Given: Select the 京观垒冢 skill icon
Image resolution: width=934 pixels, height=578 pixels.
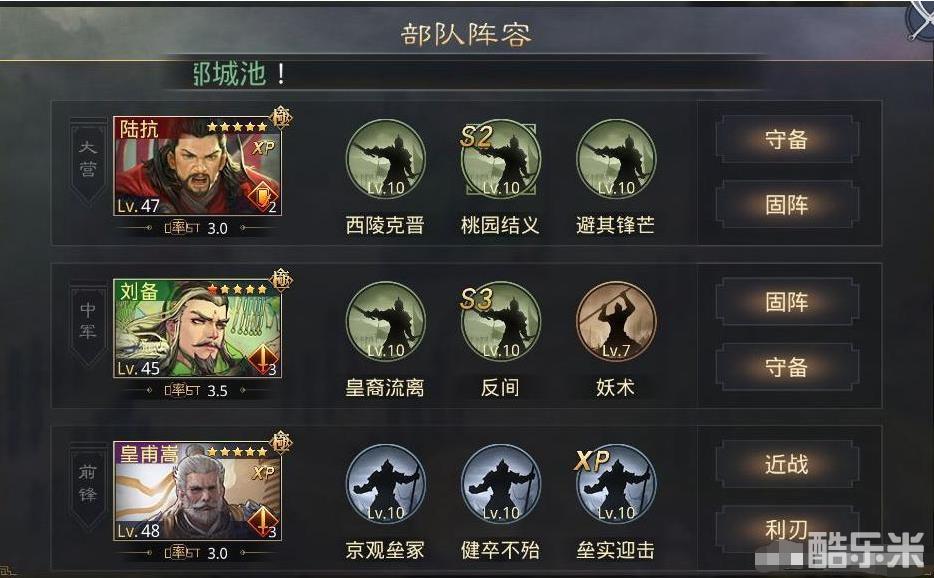Looking at the screenshot, I should (x=385, y=484).
